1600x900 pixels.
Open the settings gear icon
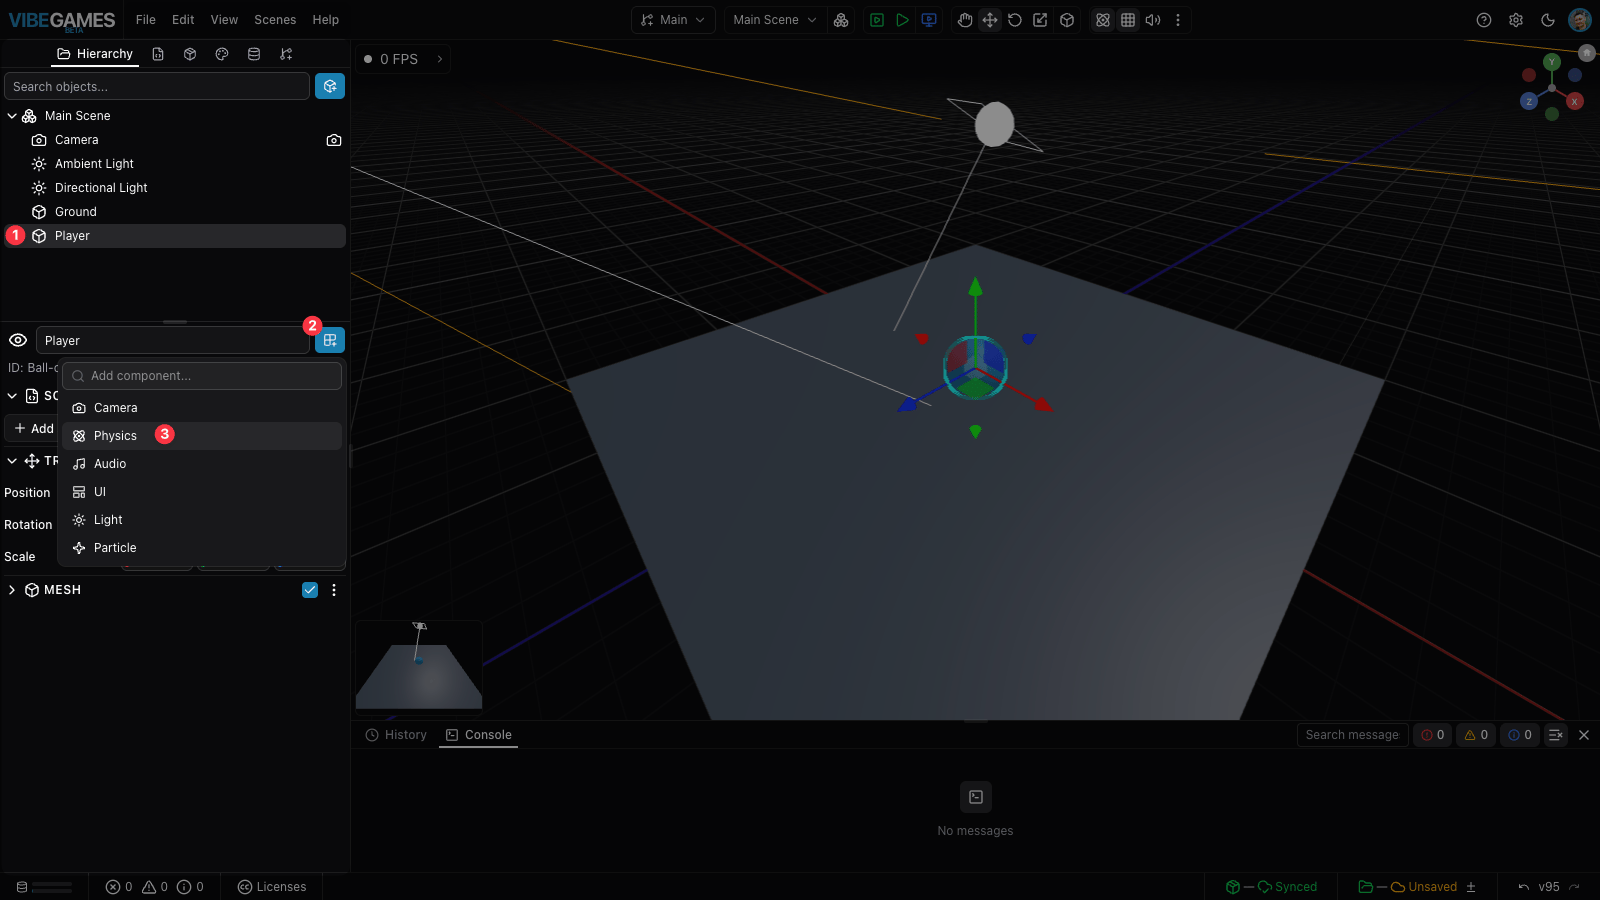pos(1516,20)
